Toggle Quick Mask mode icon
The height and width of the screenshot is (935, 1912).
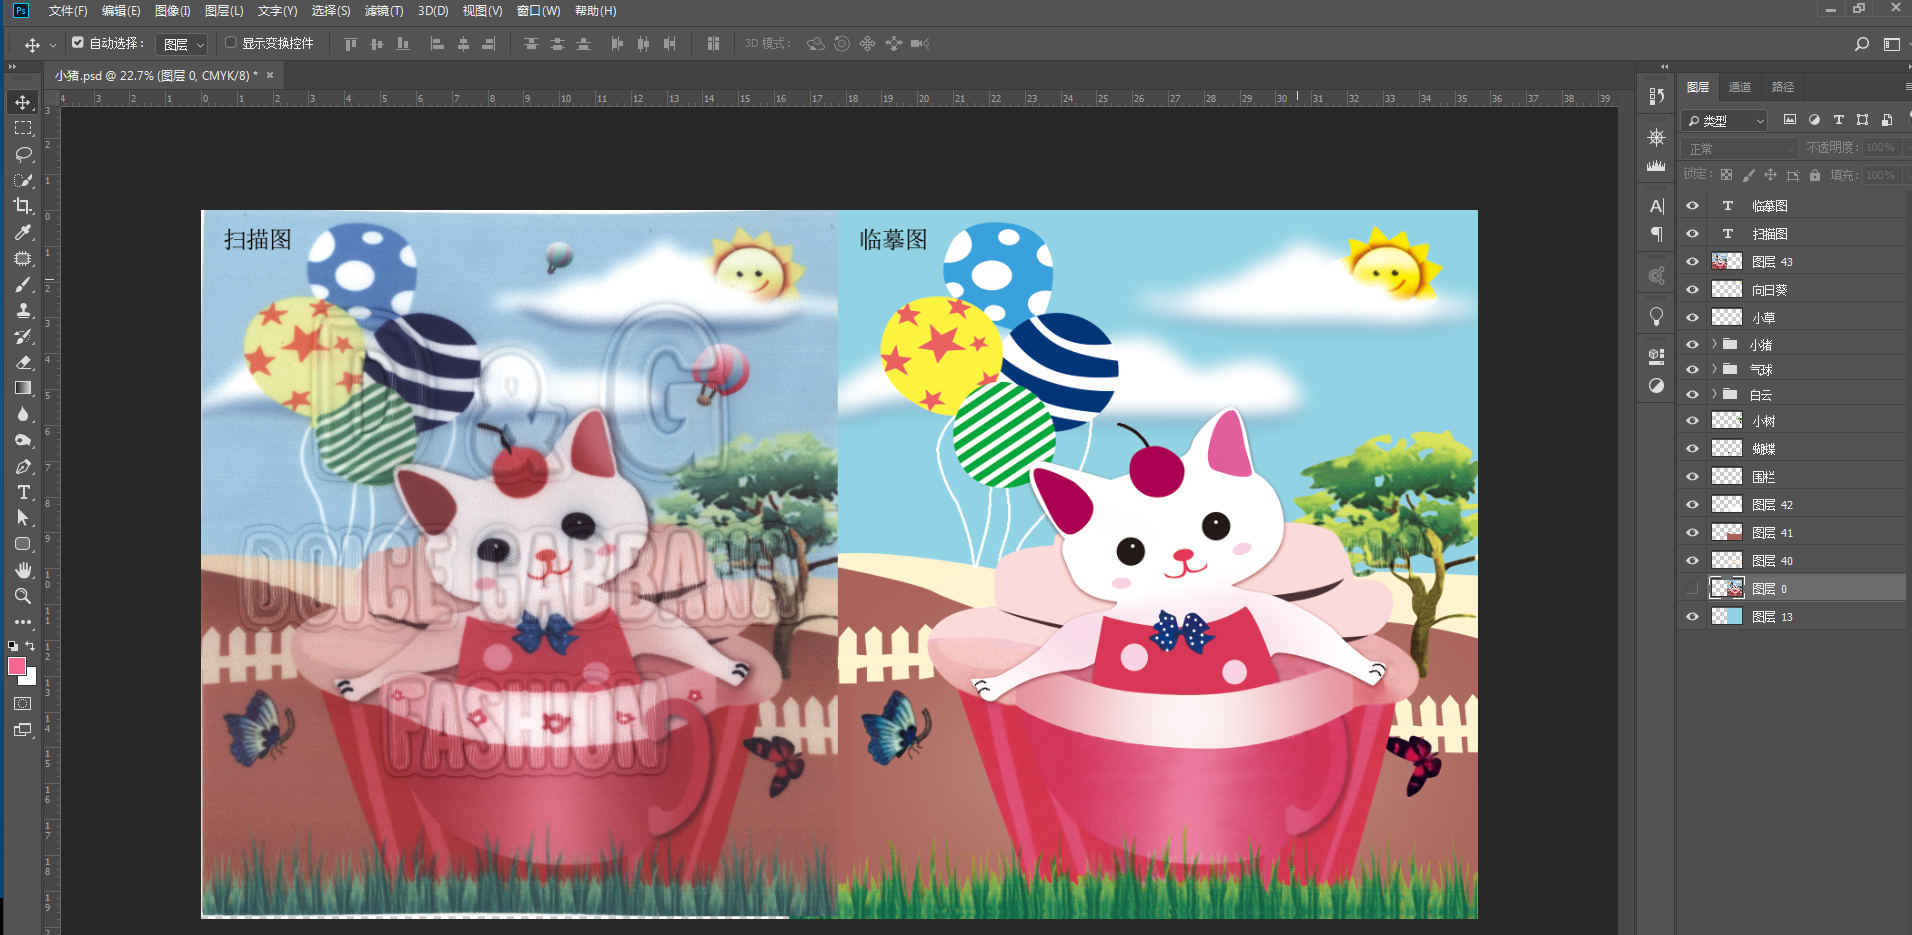[x=23, y=704]
